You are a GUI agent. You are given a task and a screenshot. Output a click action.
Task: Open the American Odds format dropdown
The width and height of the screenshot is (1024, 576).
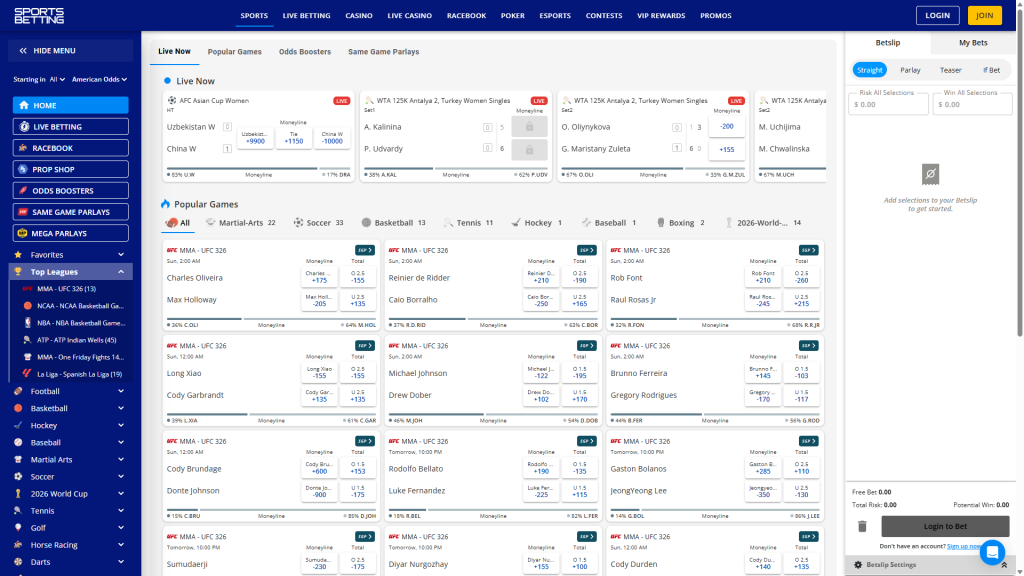point(99,79)
